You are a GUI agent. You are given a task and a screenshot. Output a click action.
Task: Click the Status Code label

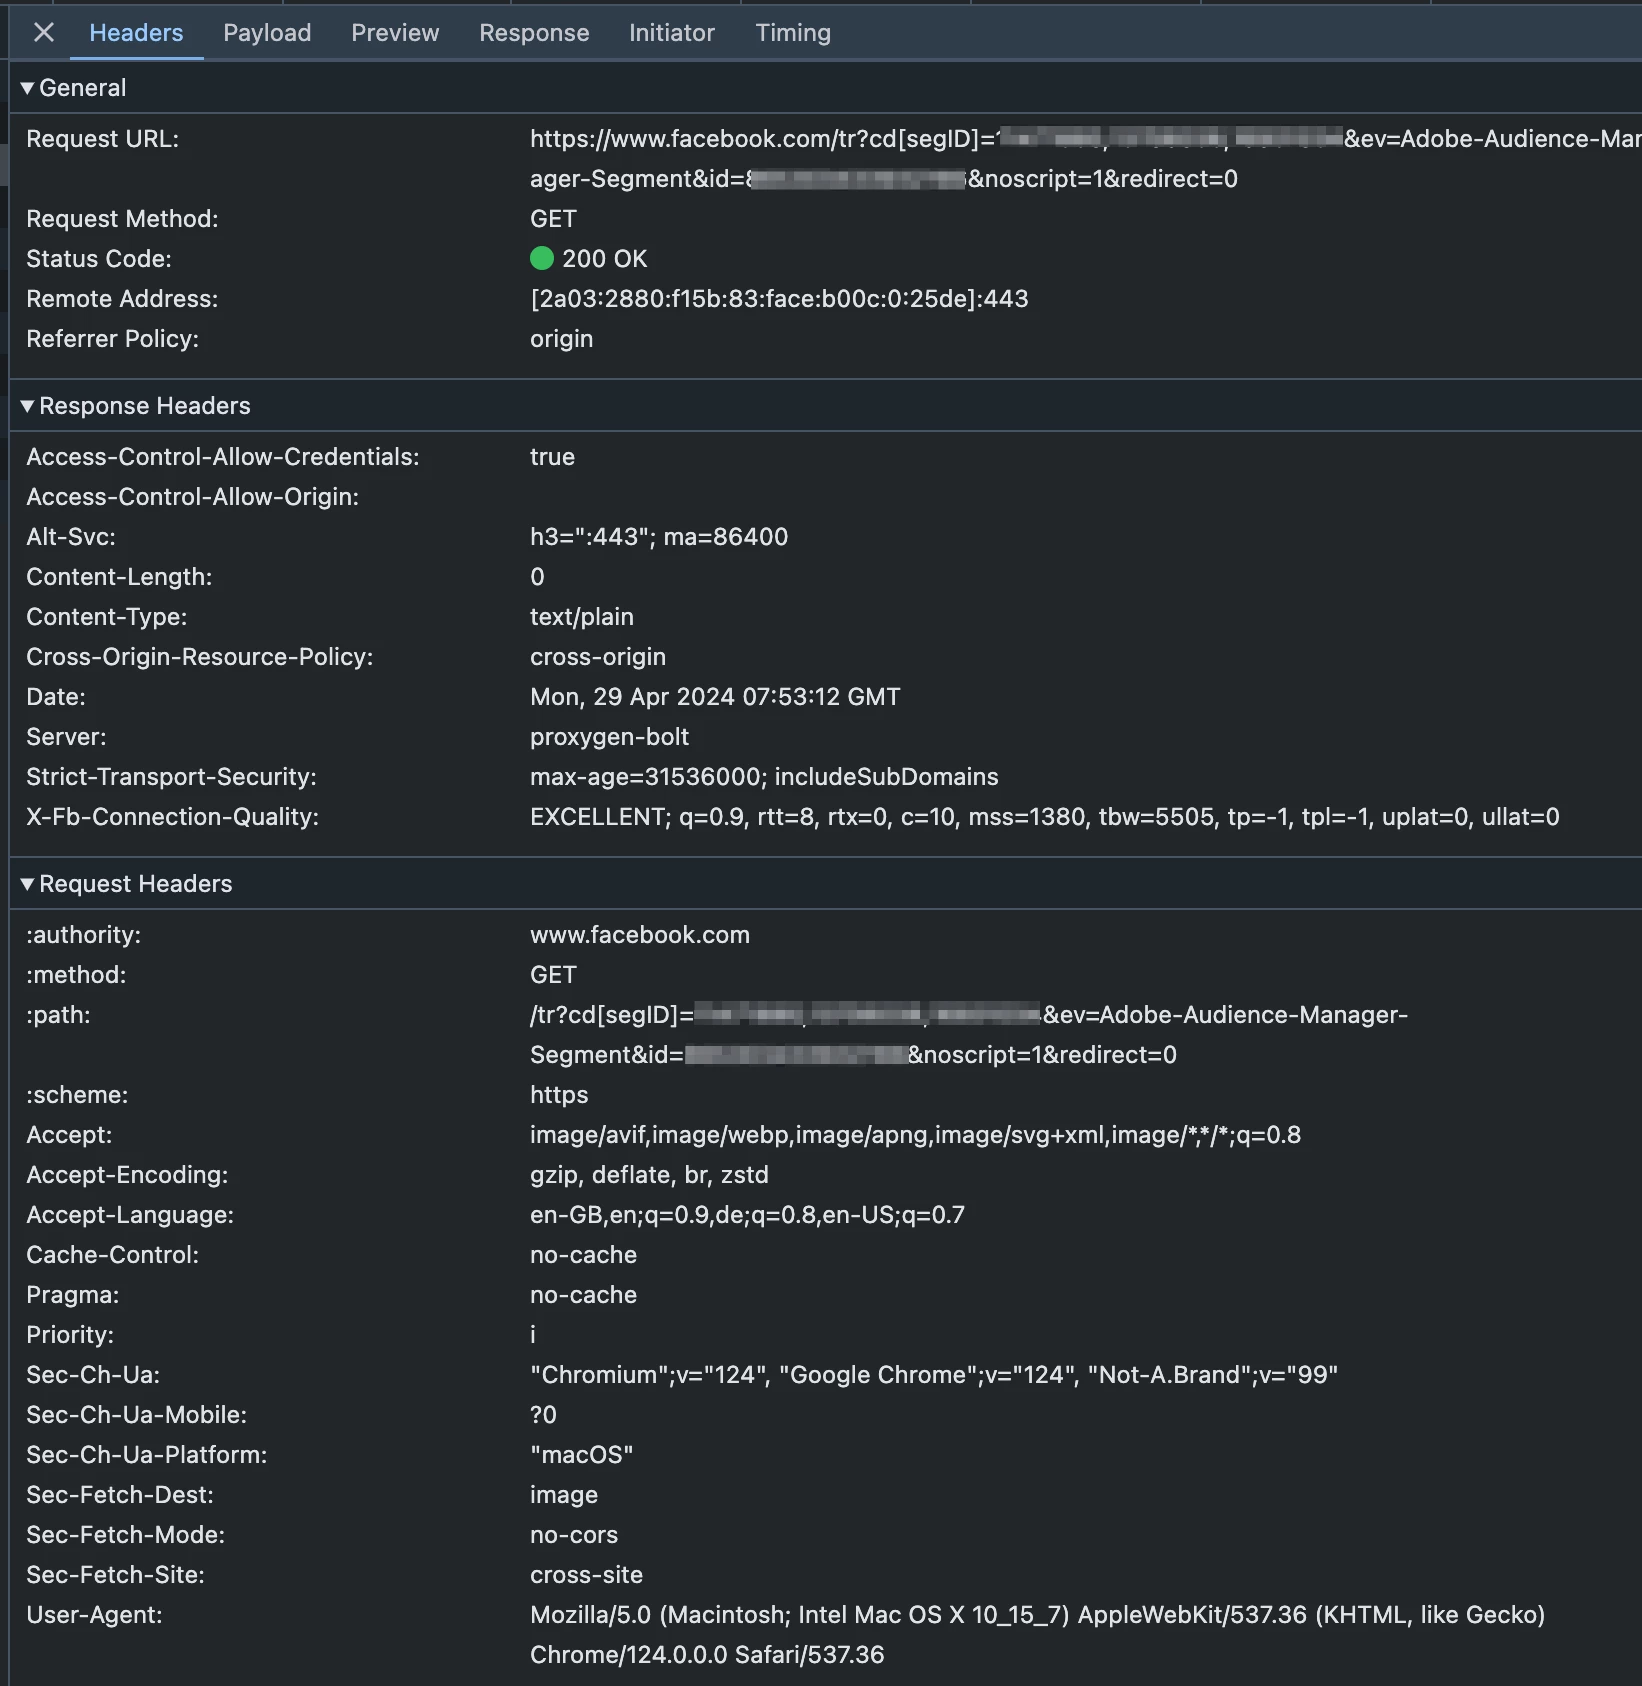tap(98, 259)
